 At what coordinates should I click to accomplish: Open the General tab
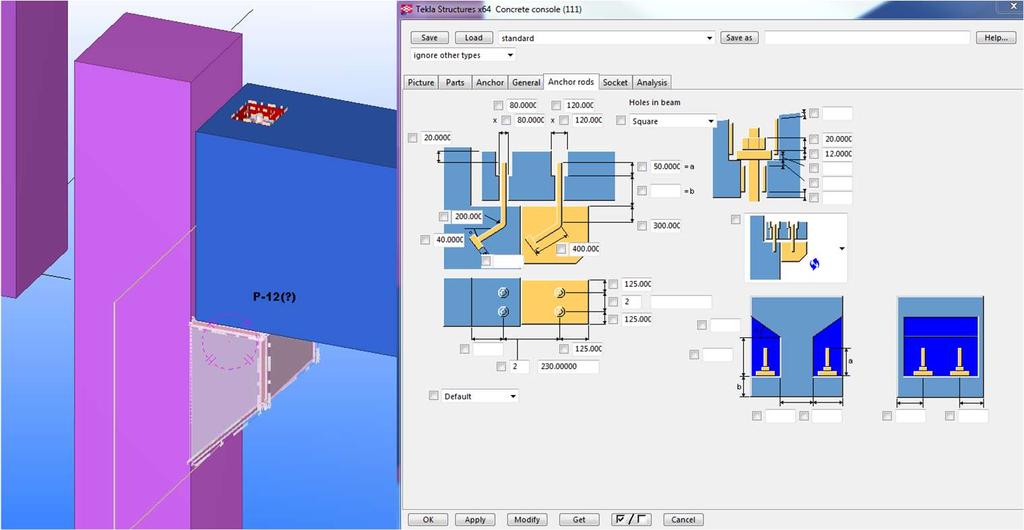point(526,82)
